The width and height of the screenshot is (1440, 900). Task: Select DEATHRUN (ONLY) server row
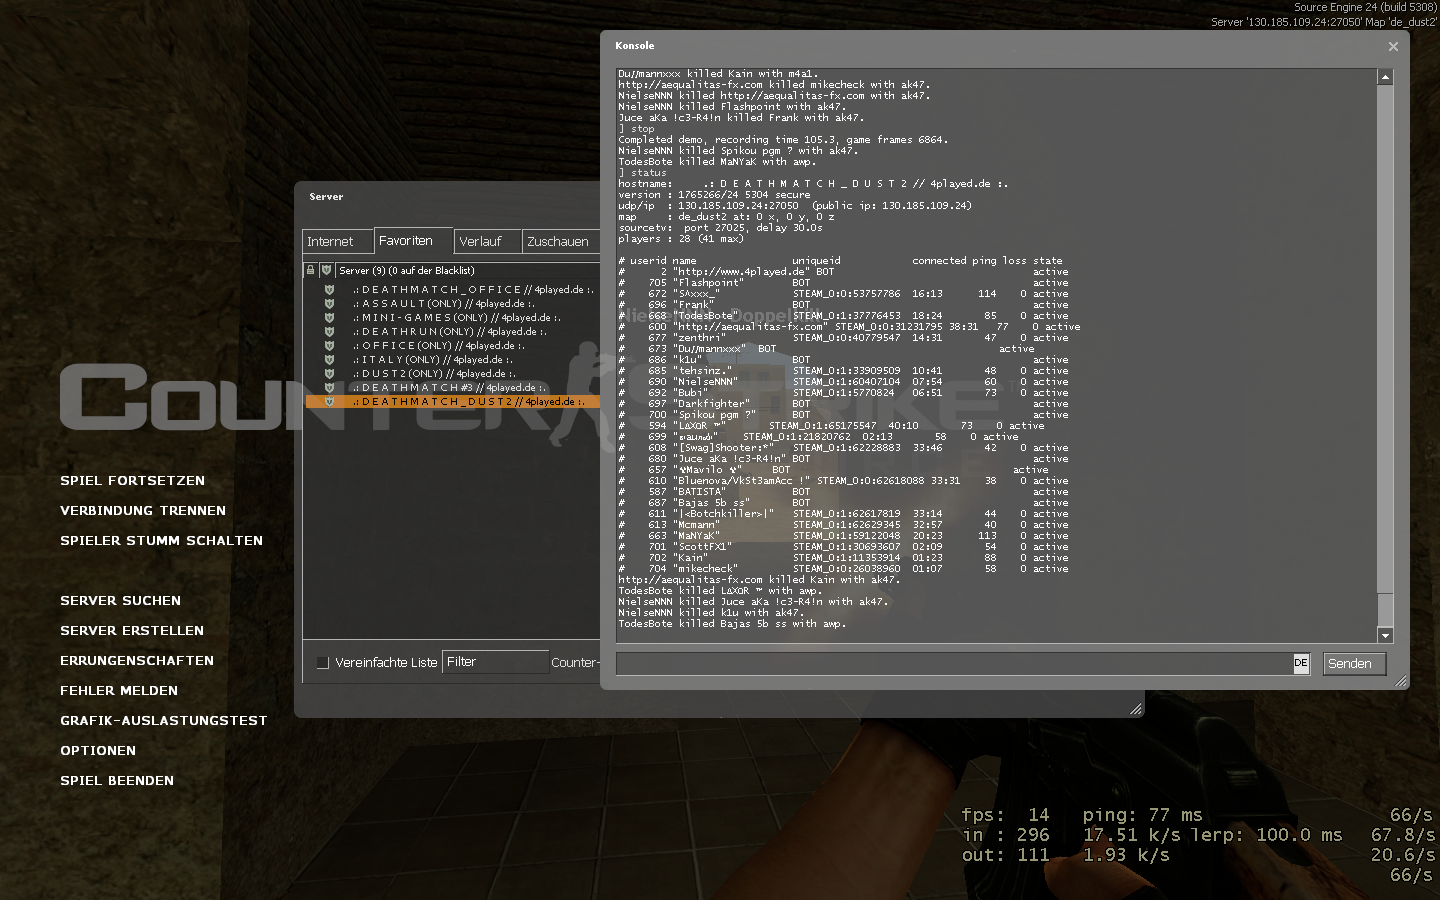point(452,332)
